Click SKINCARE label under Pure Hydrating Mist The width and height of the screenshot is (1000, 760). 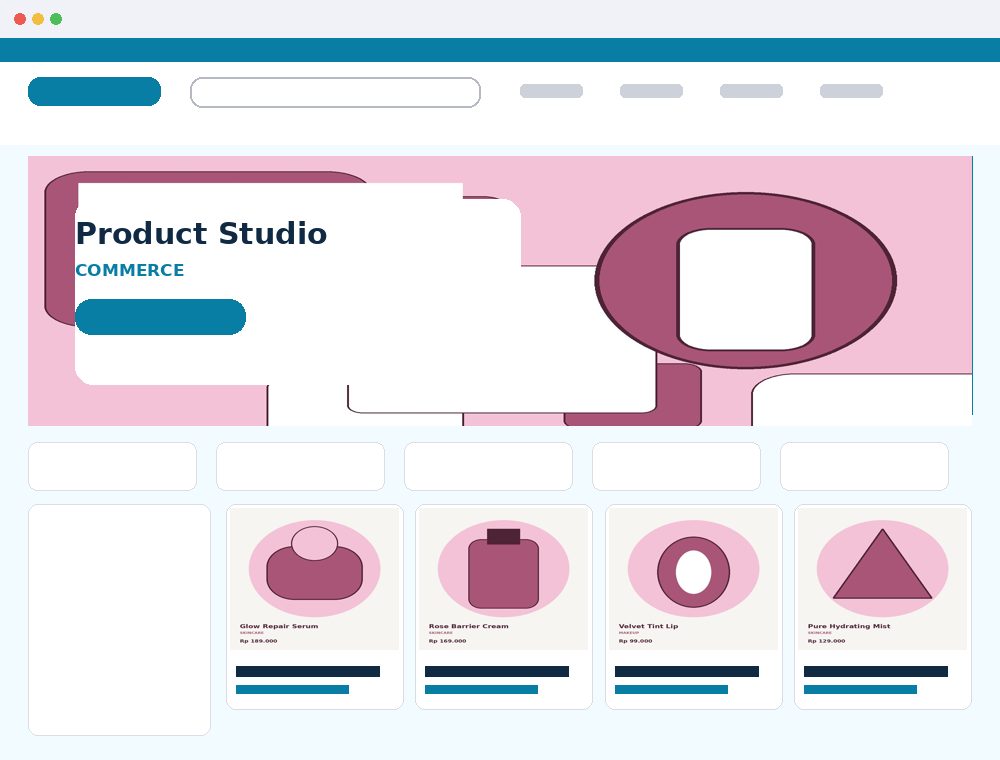pos(820,633)
